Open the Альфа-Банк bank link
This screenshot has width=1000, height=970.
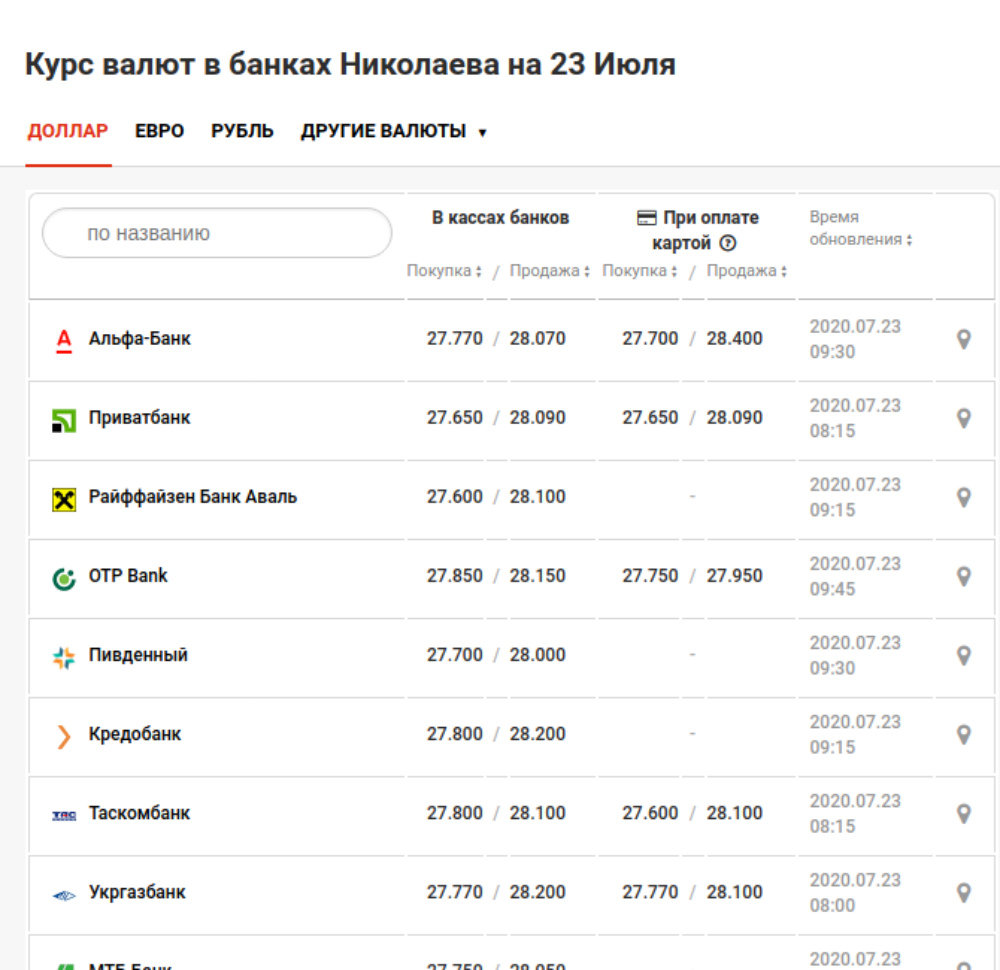coord(139,339)
